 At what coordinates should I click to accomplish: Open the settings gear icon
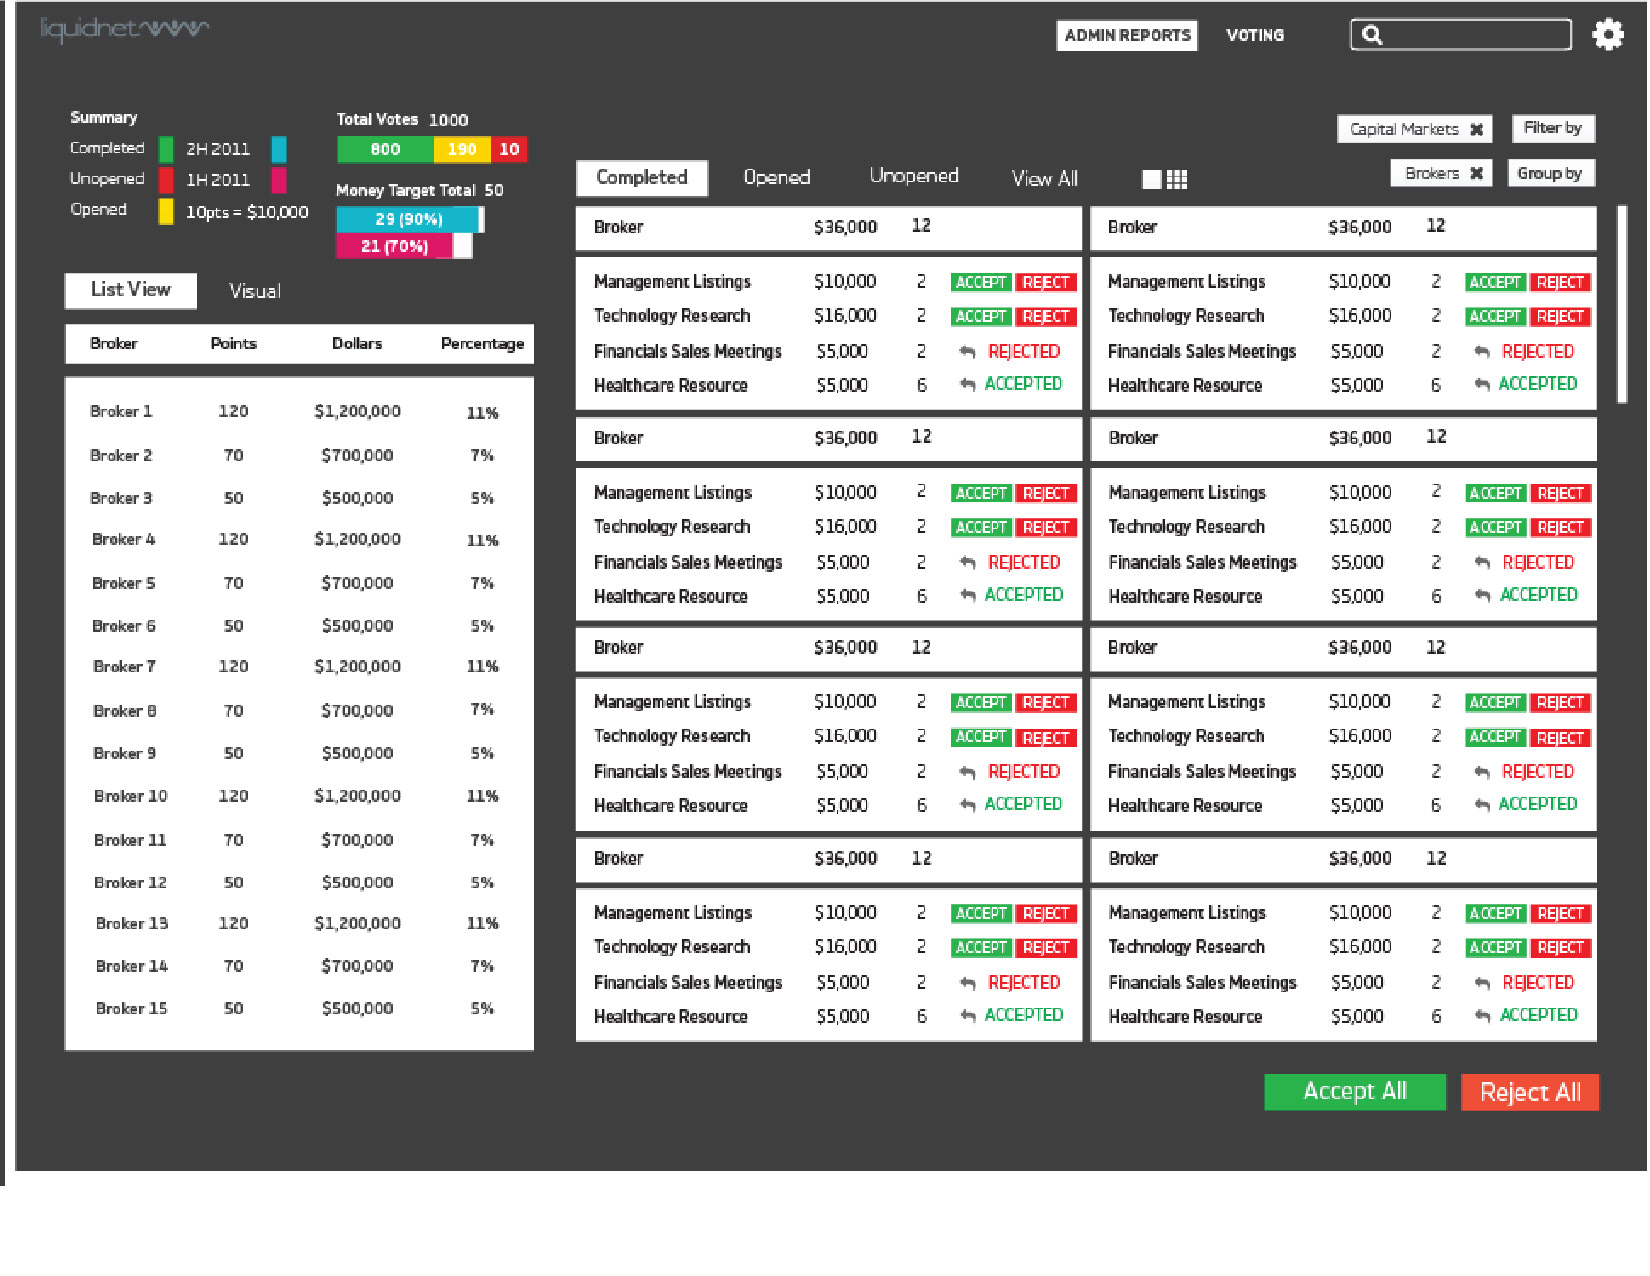pos(1607,35)
